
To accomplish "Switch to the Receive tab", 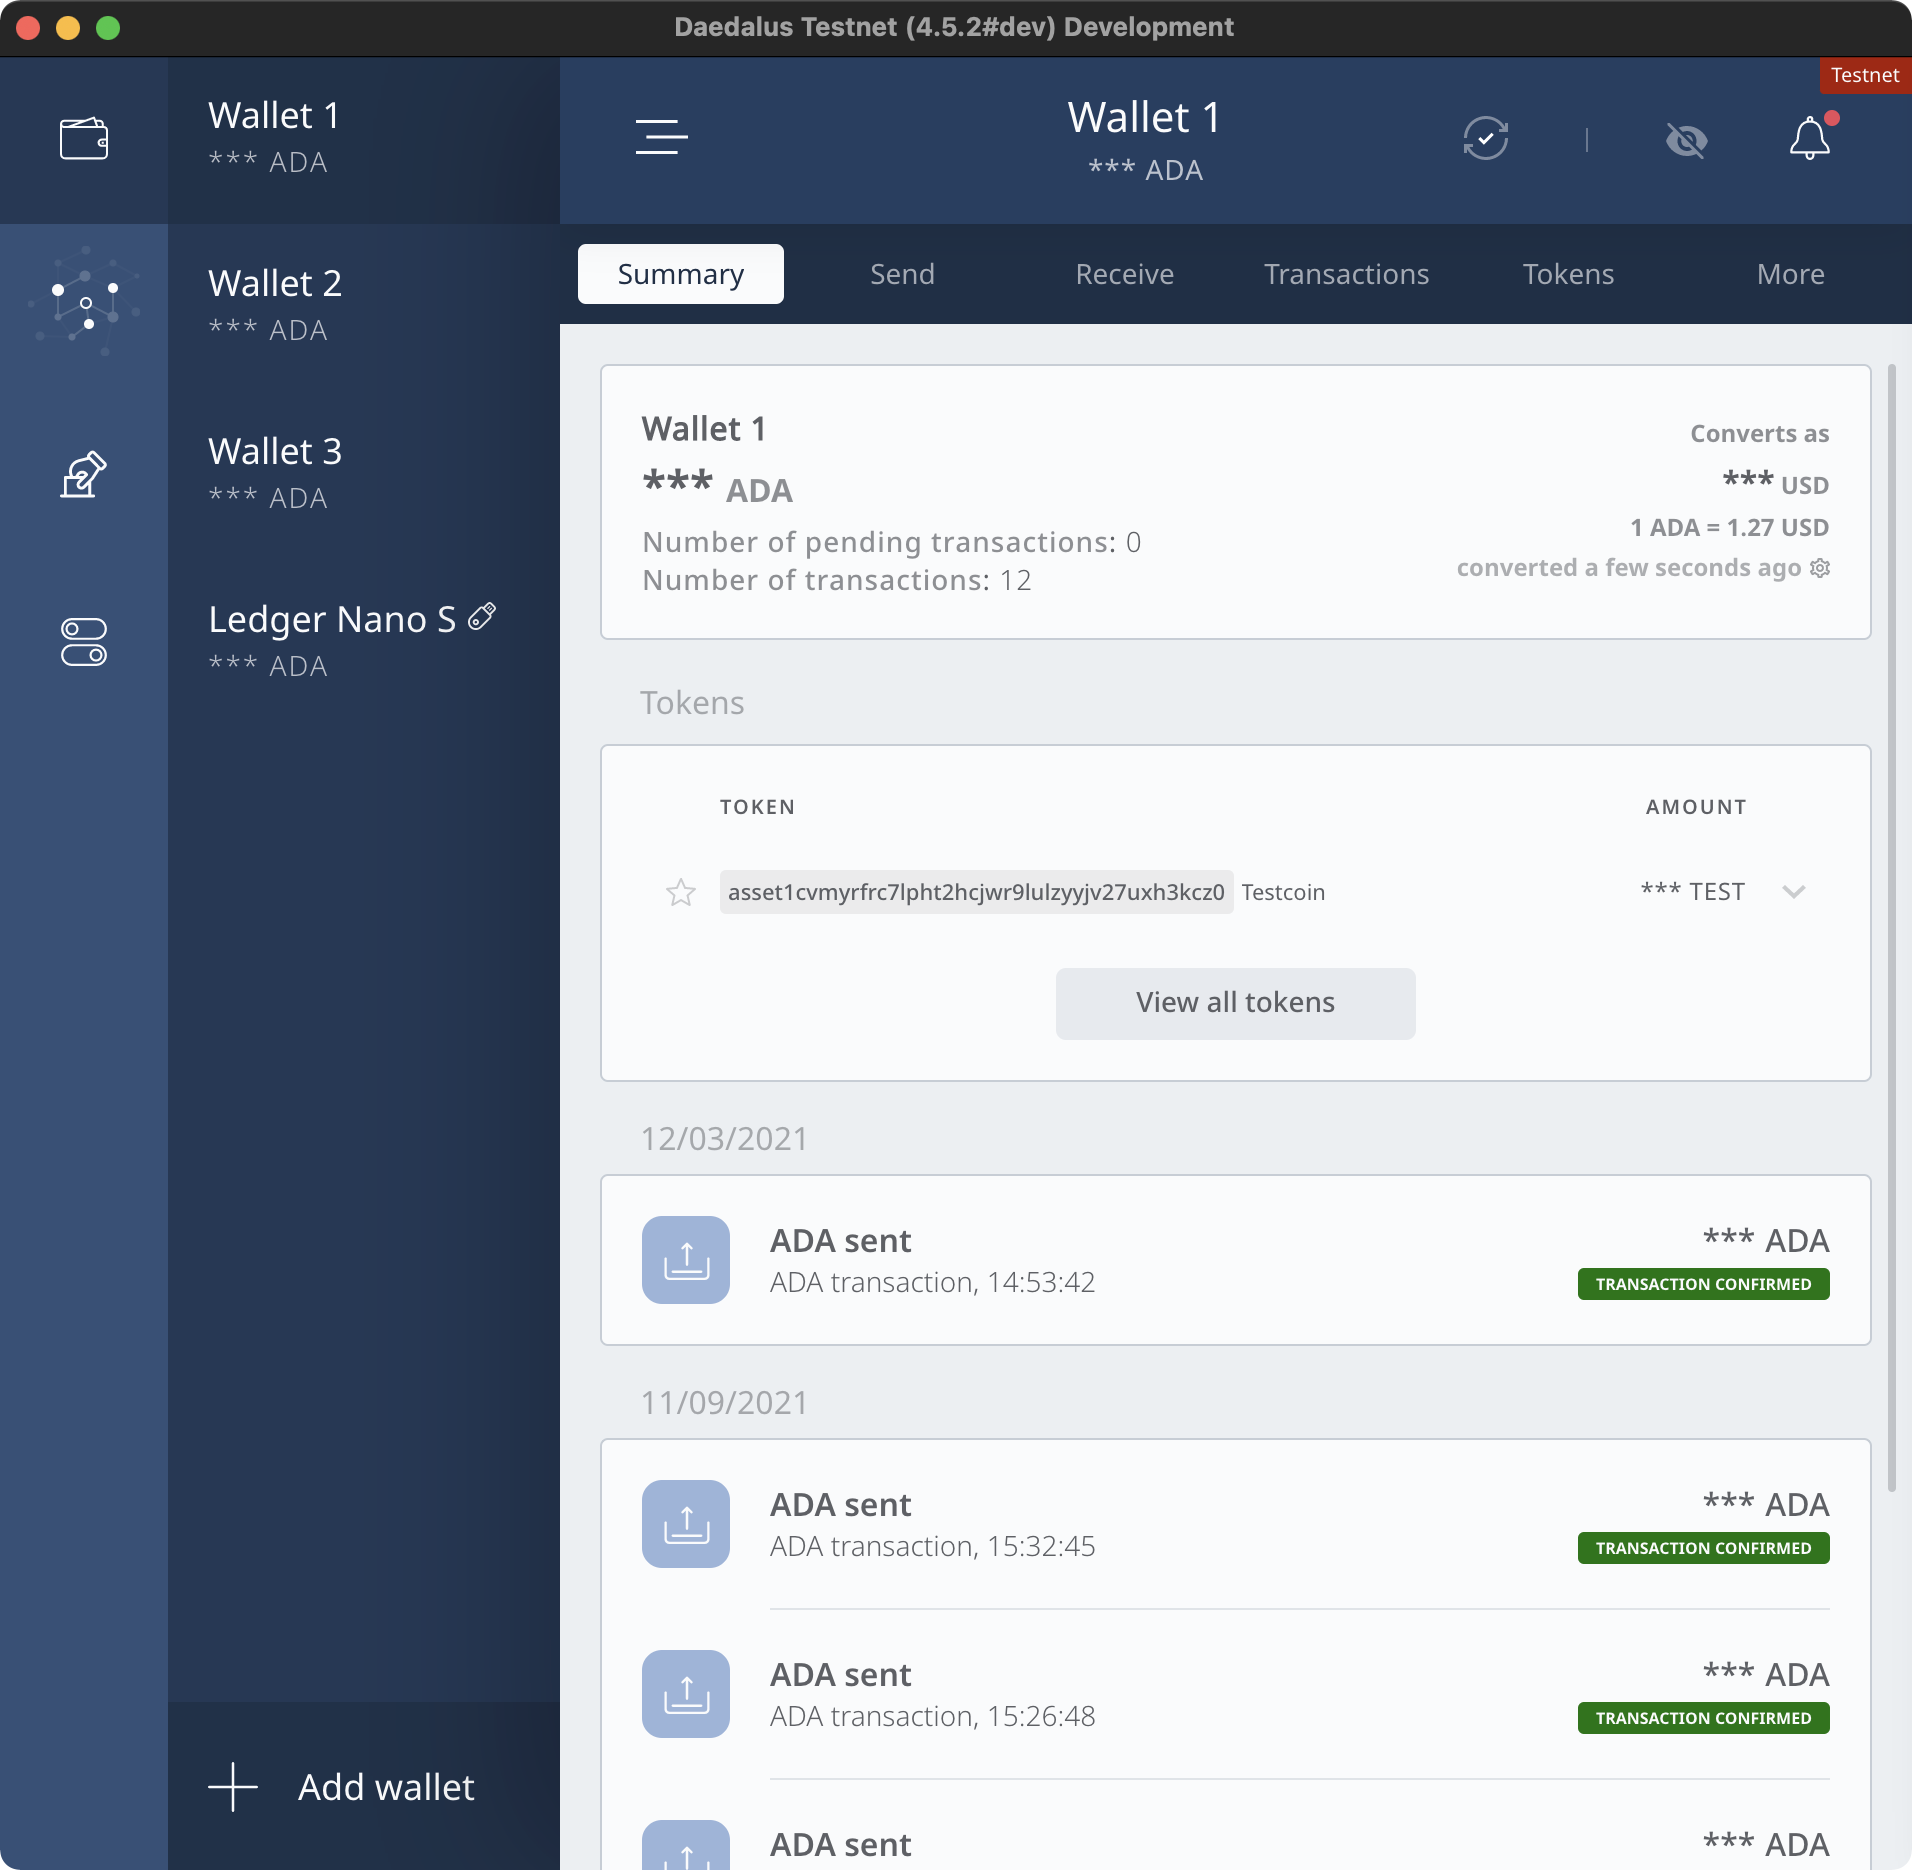I will (1125, 274).
